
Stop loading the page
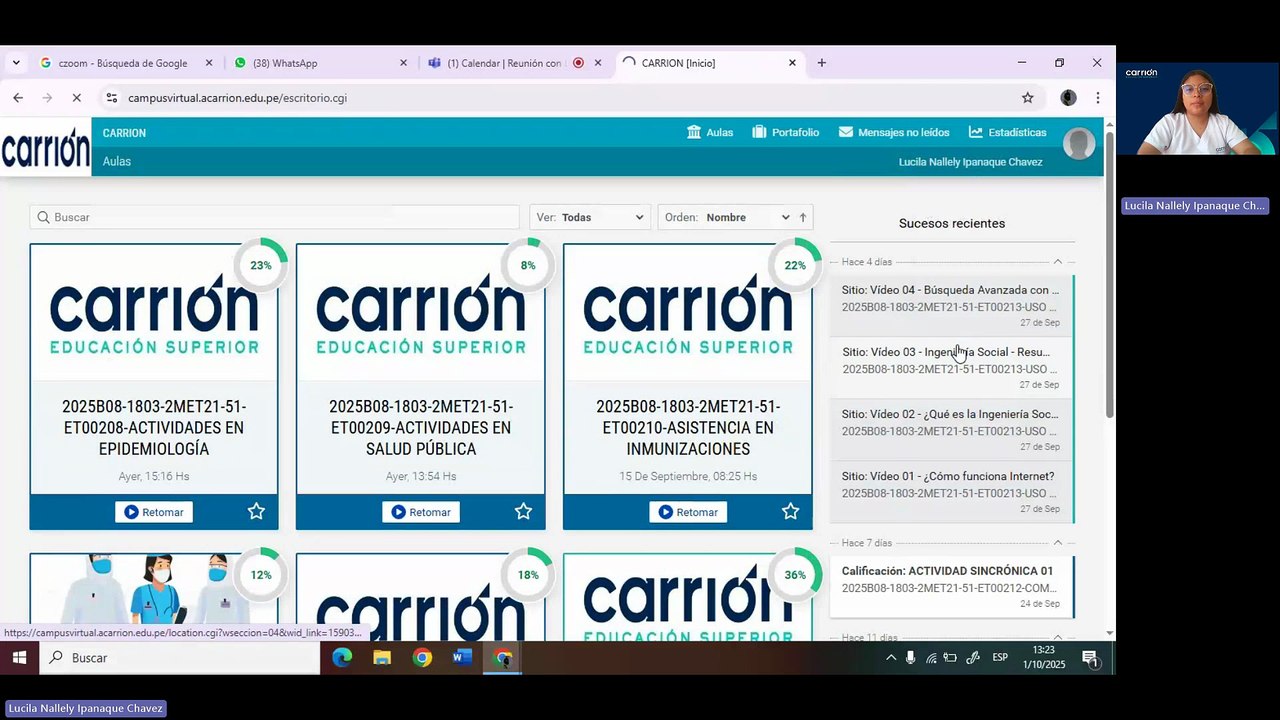pos(76,98)
